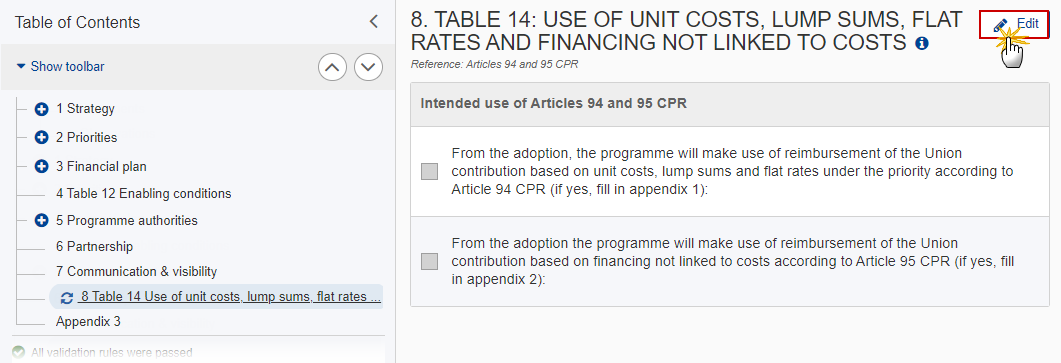Viewport: 1061px width, 363px height.
Task: Select Appendix 3 in contents tree
Action: [89, 322]
